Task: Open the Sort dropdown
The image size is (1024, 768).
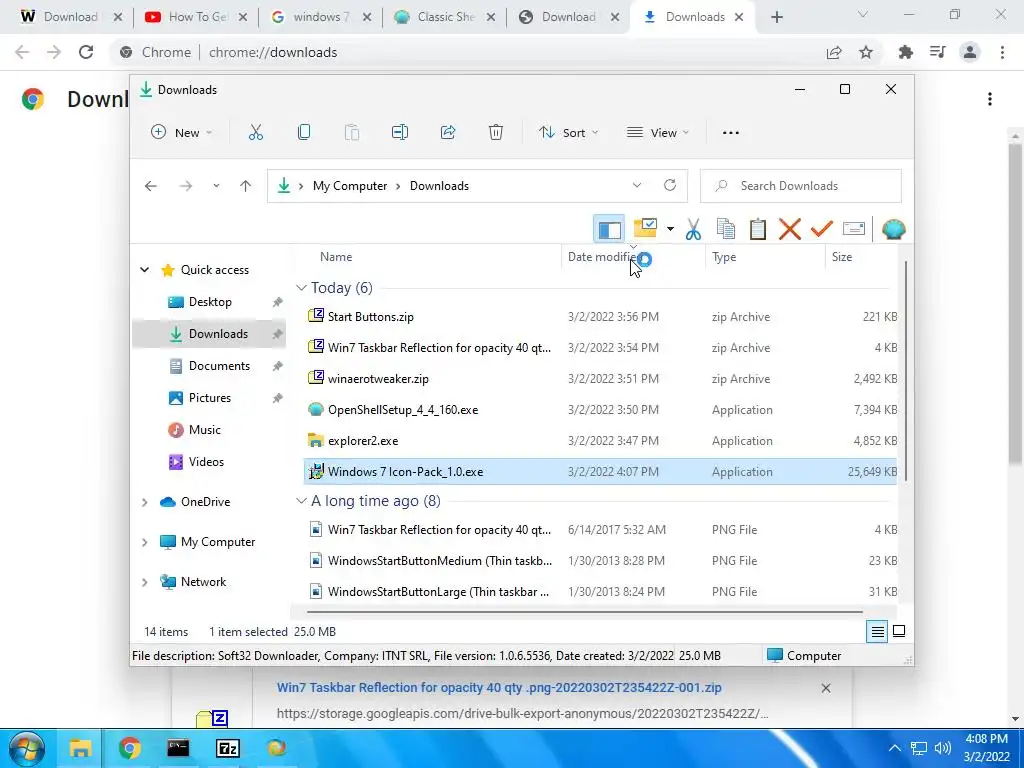Action: point(568,133)
